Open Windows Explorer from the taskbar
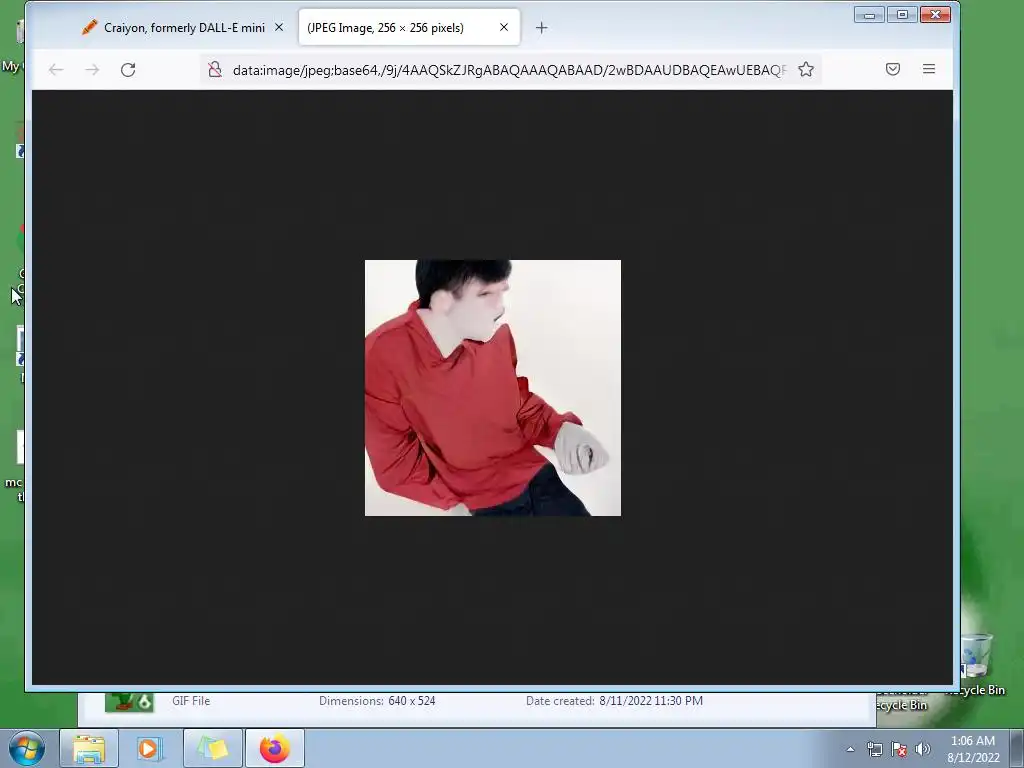Screen dimensions: 1024x768 pyautogui.click(x=89, y=748)
